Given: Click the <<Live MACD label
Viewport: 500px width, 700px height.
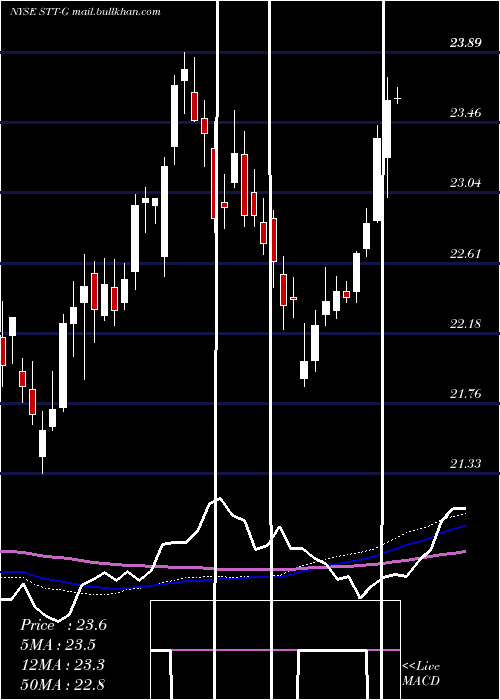Looking at the screenshot, I should pos(421,674).
